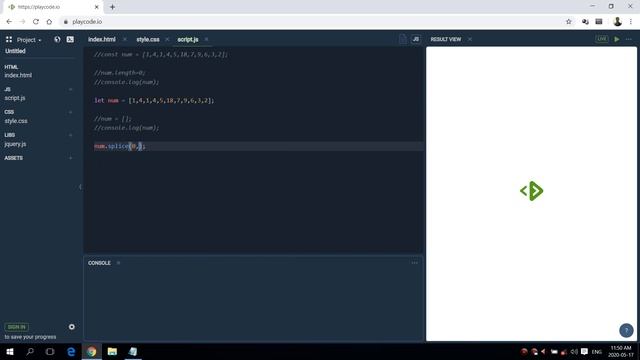The image size is (640, 360).
Task: Add an asset in ASSETS section
Action: pos(70,158)
